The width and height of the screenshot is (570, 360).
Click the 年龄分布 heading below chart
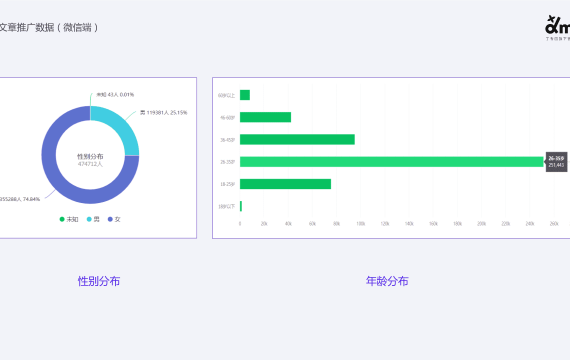coord(387,281)
